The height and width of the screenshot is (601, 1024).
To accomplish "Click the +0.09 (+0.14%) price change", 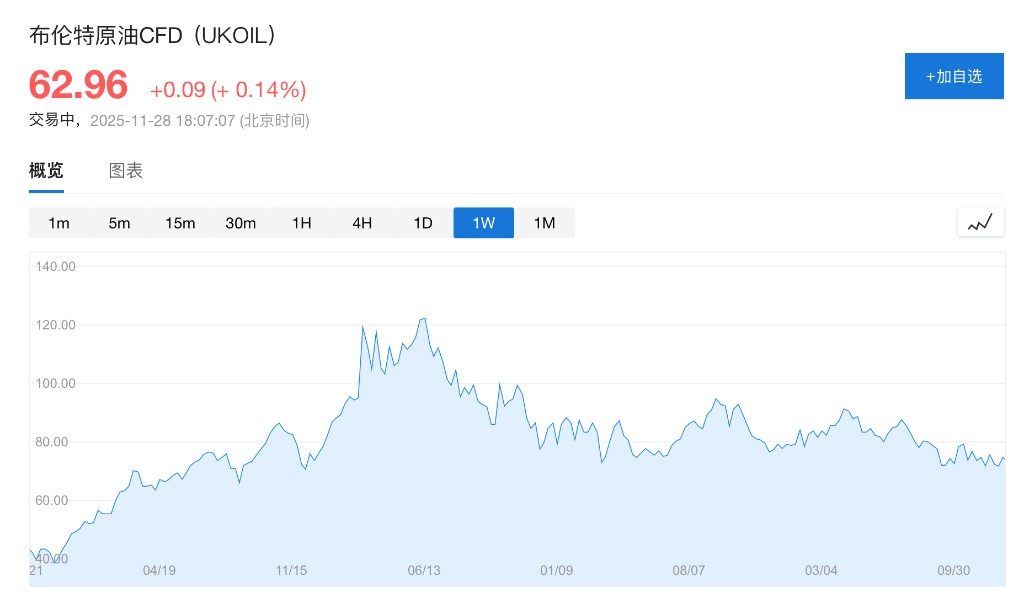I will 228,90.
